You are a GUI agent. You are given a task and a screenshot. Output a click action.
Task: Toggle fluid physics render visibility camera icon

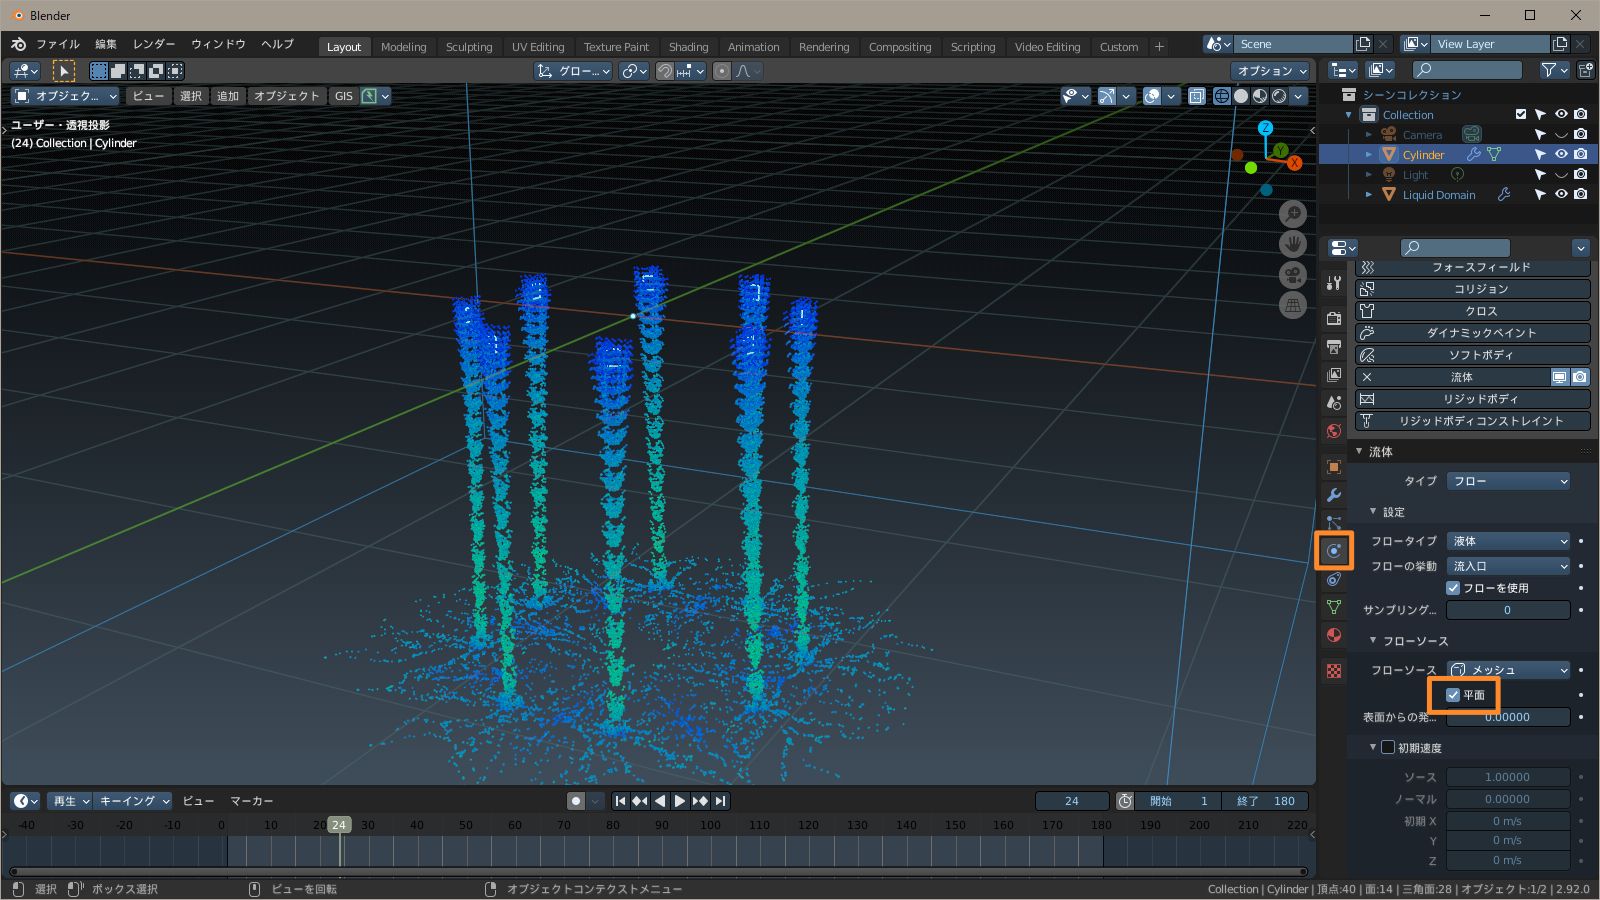(1580, 377)
